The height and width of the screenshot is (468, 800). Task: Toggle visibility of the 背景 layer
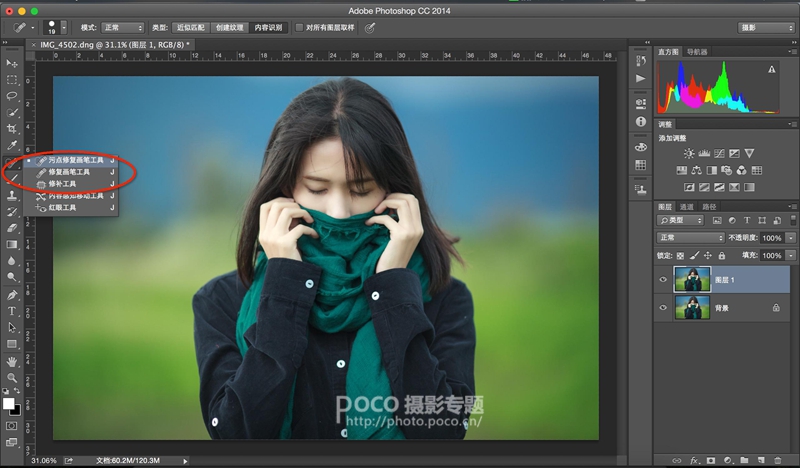click(663, 309)
